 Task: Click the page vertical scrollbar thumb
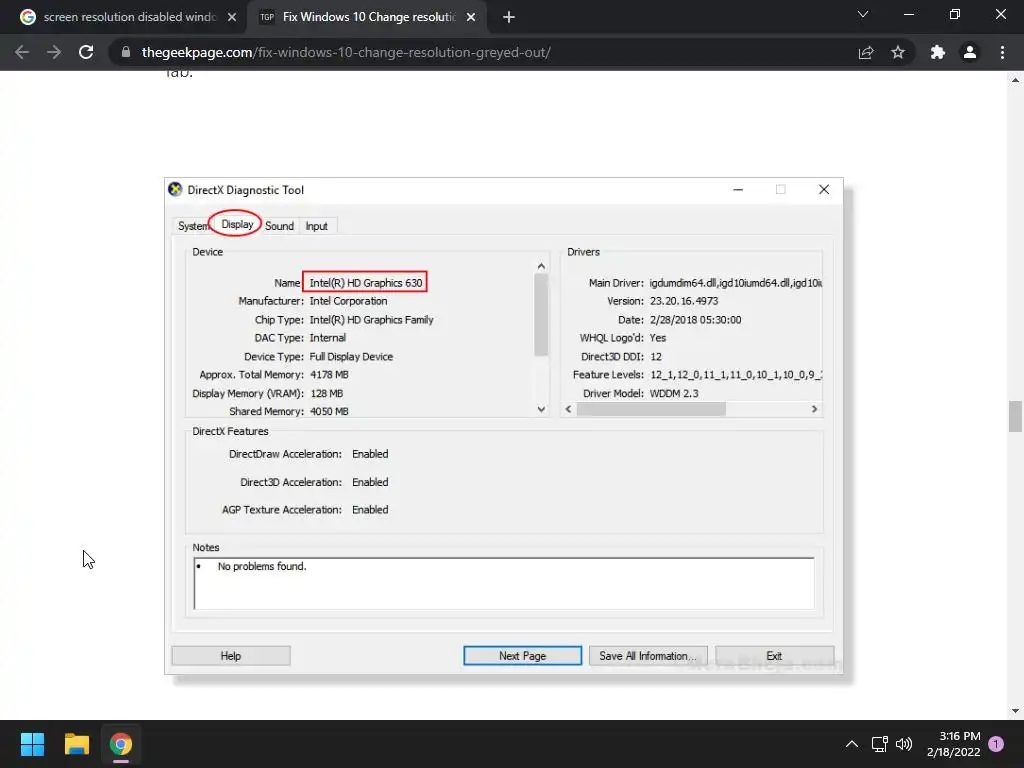point(1015,417)
